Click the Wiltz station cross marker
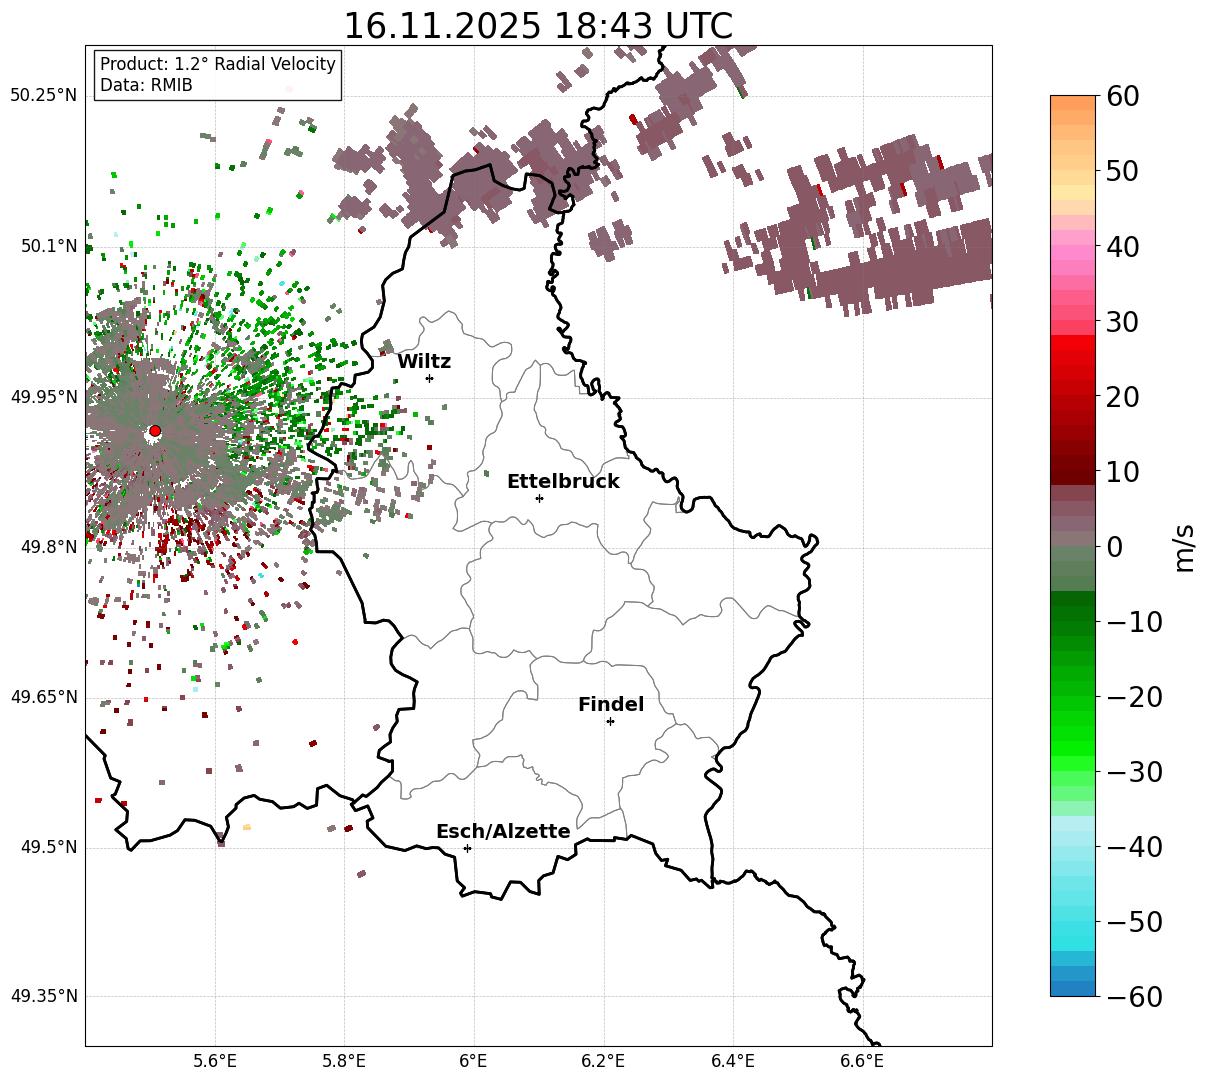The width and height of the screenshot is (1207, 1081). click(429, 378)
